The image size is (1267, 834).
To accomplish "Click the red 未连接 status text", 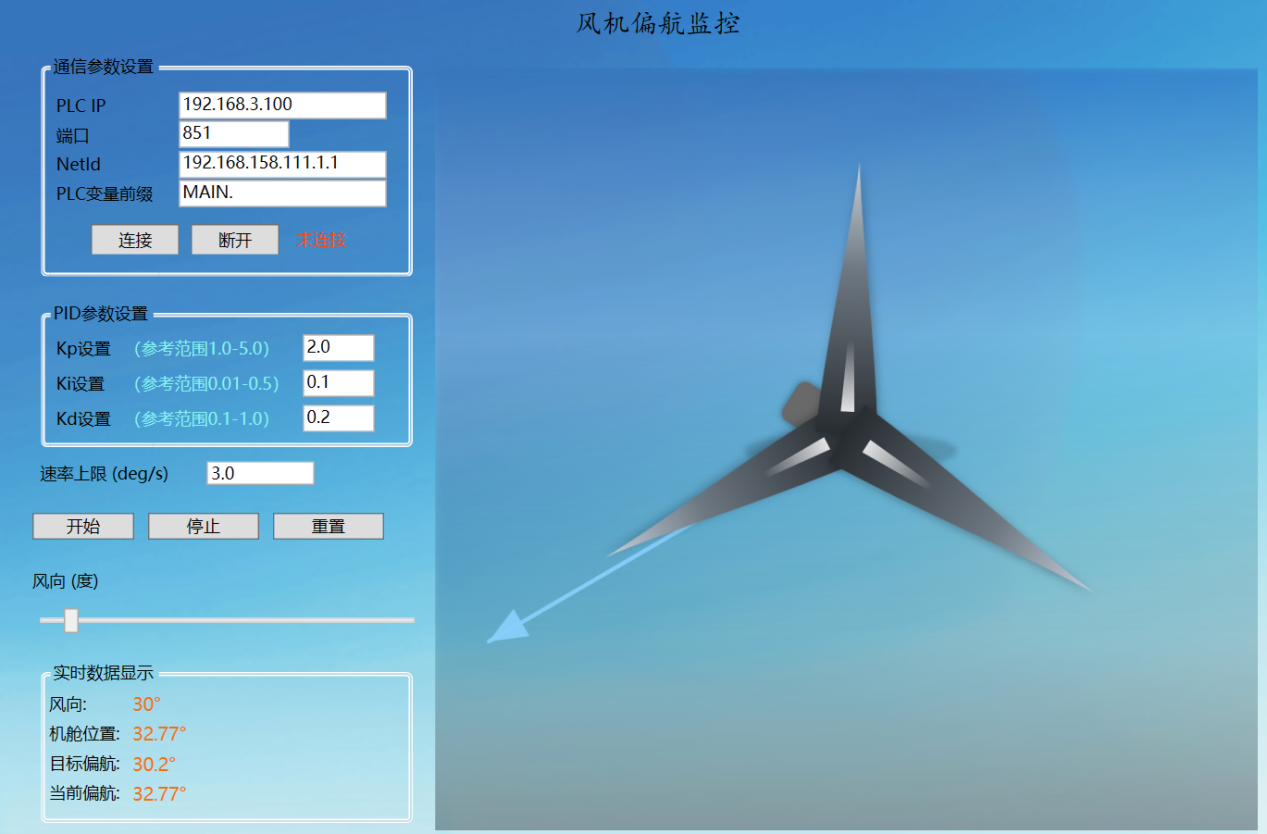I will [x=321, y=240].
